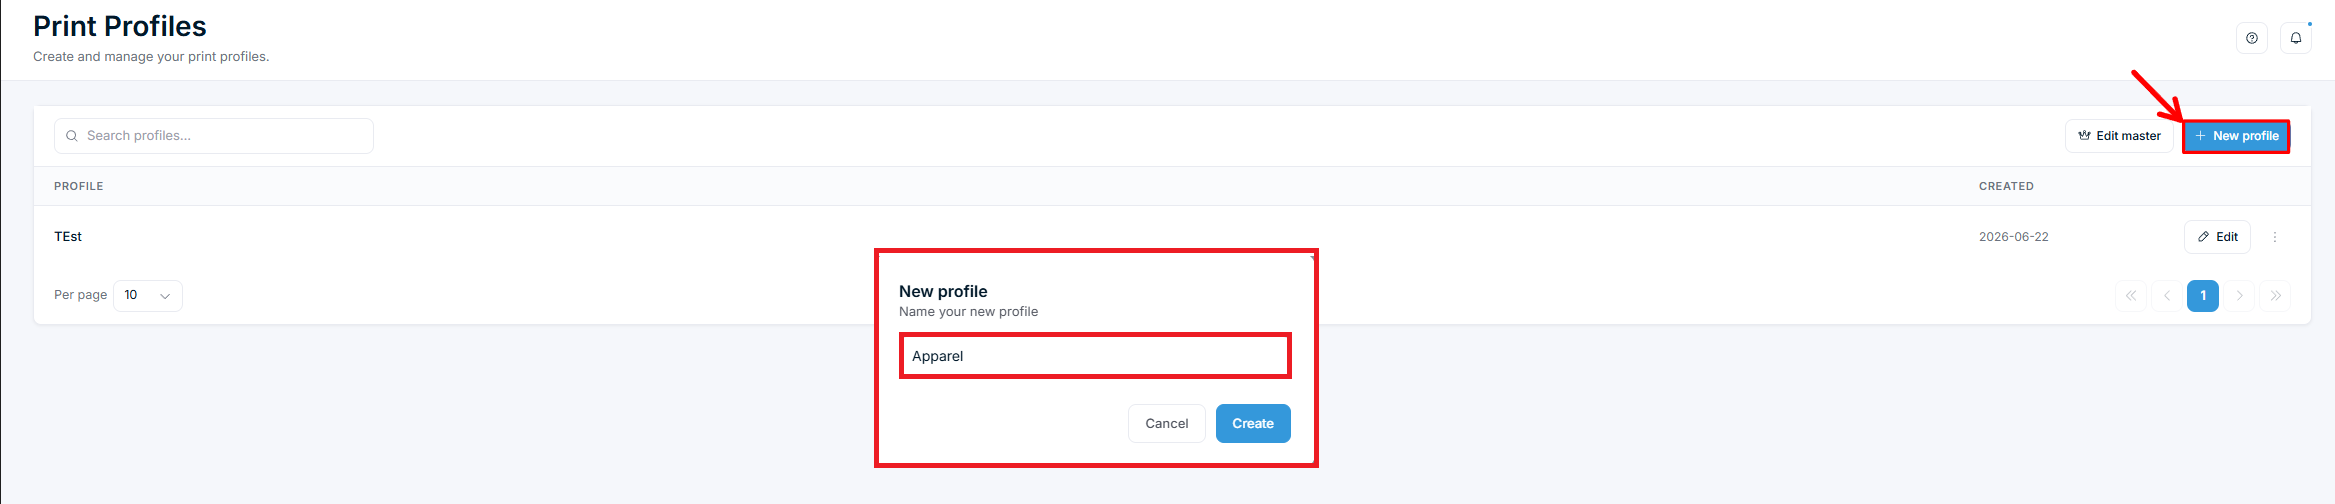Screen dimensions: 2335x504
Task: Go to previous page chevron
Action: (2166, 296)
